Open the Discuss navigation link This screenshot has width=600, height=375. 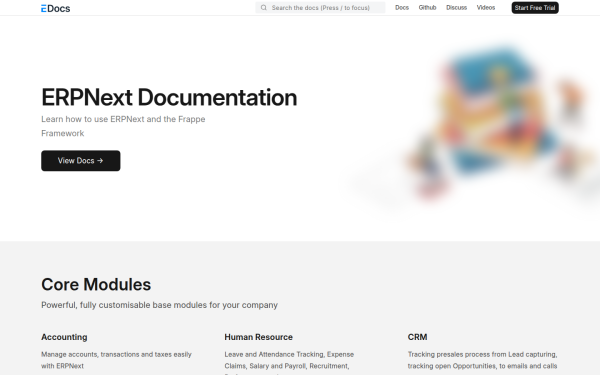click(x=457, y=8)
